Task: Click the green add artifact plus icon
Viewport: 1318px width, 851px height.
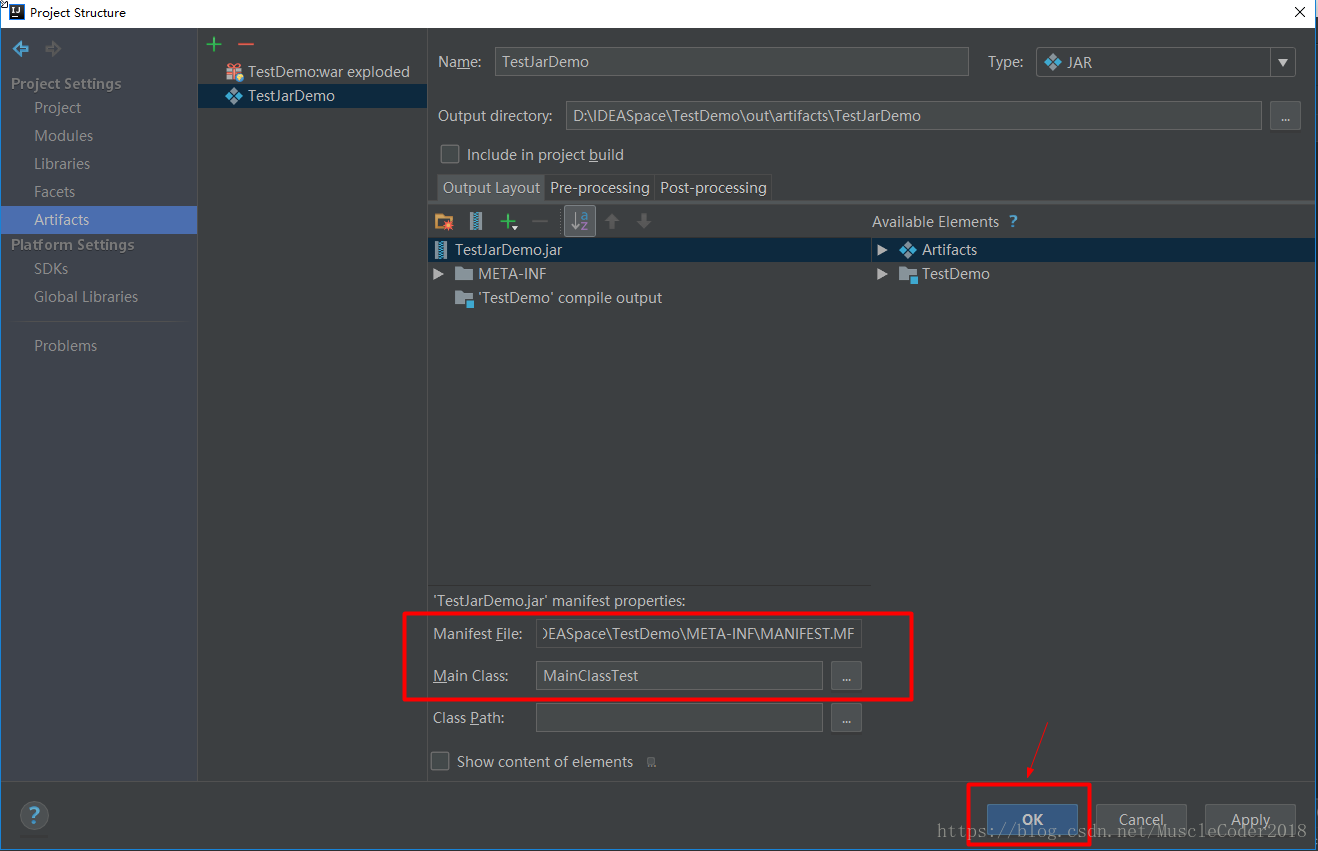Action: point(214,44)
